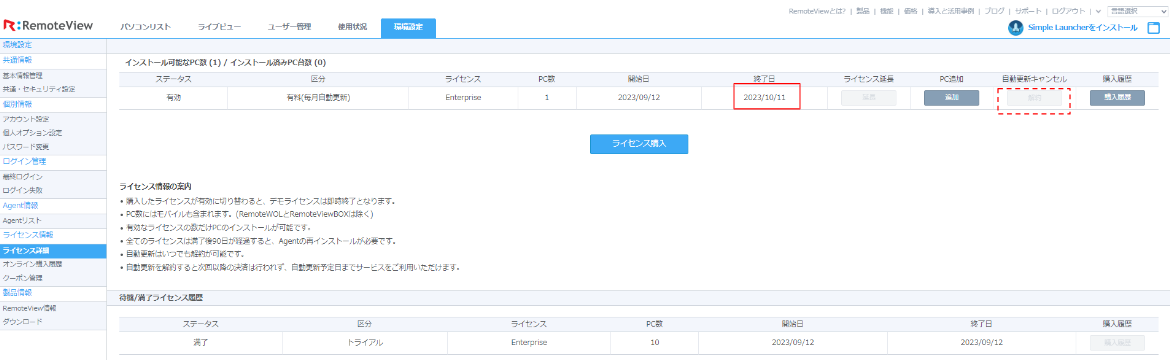The height and width of the screenshot is (360, 1170).
Task: Click the 満了 status cell
Action: (x=201, y=342)
